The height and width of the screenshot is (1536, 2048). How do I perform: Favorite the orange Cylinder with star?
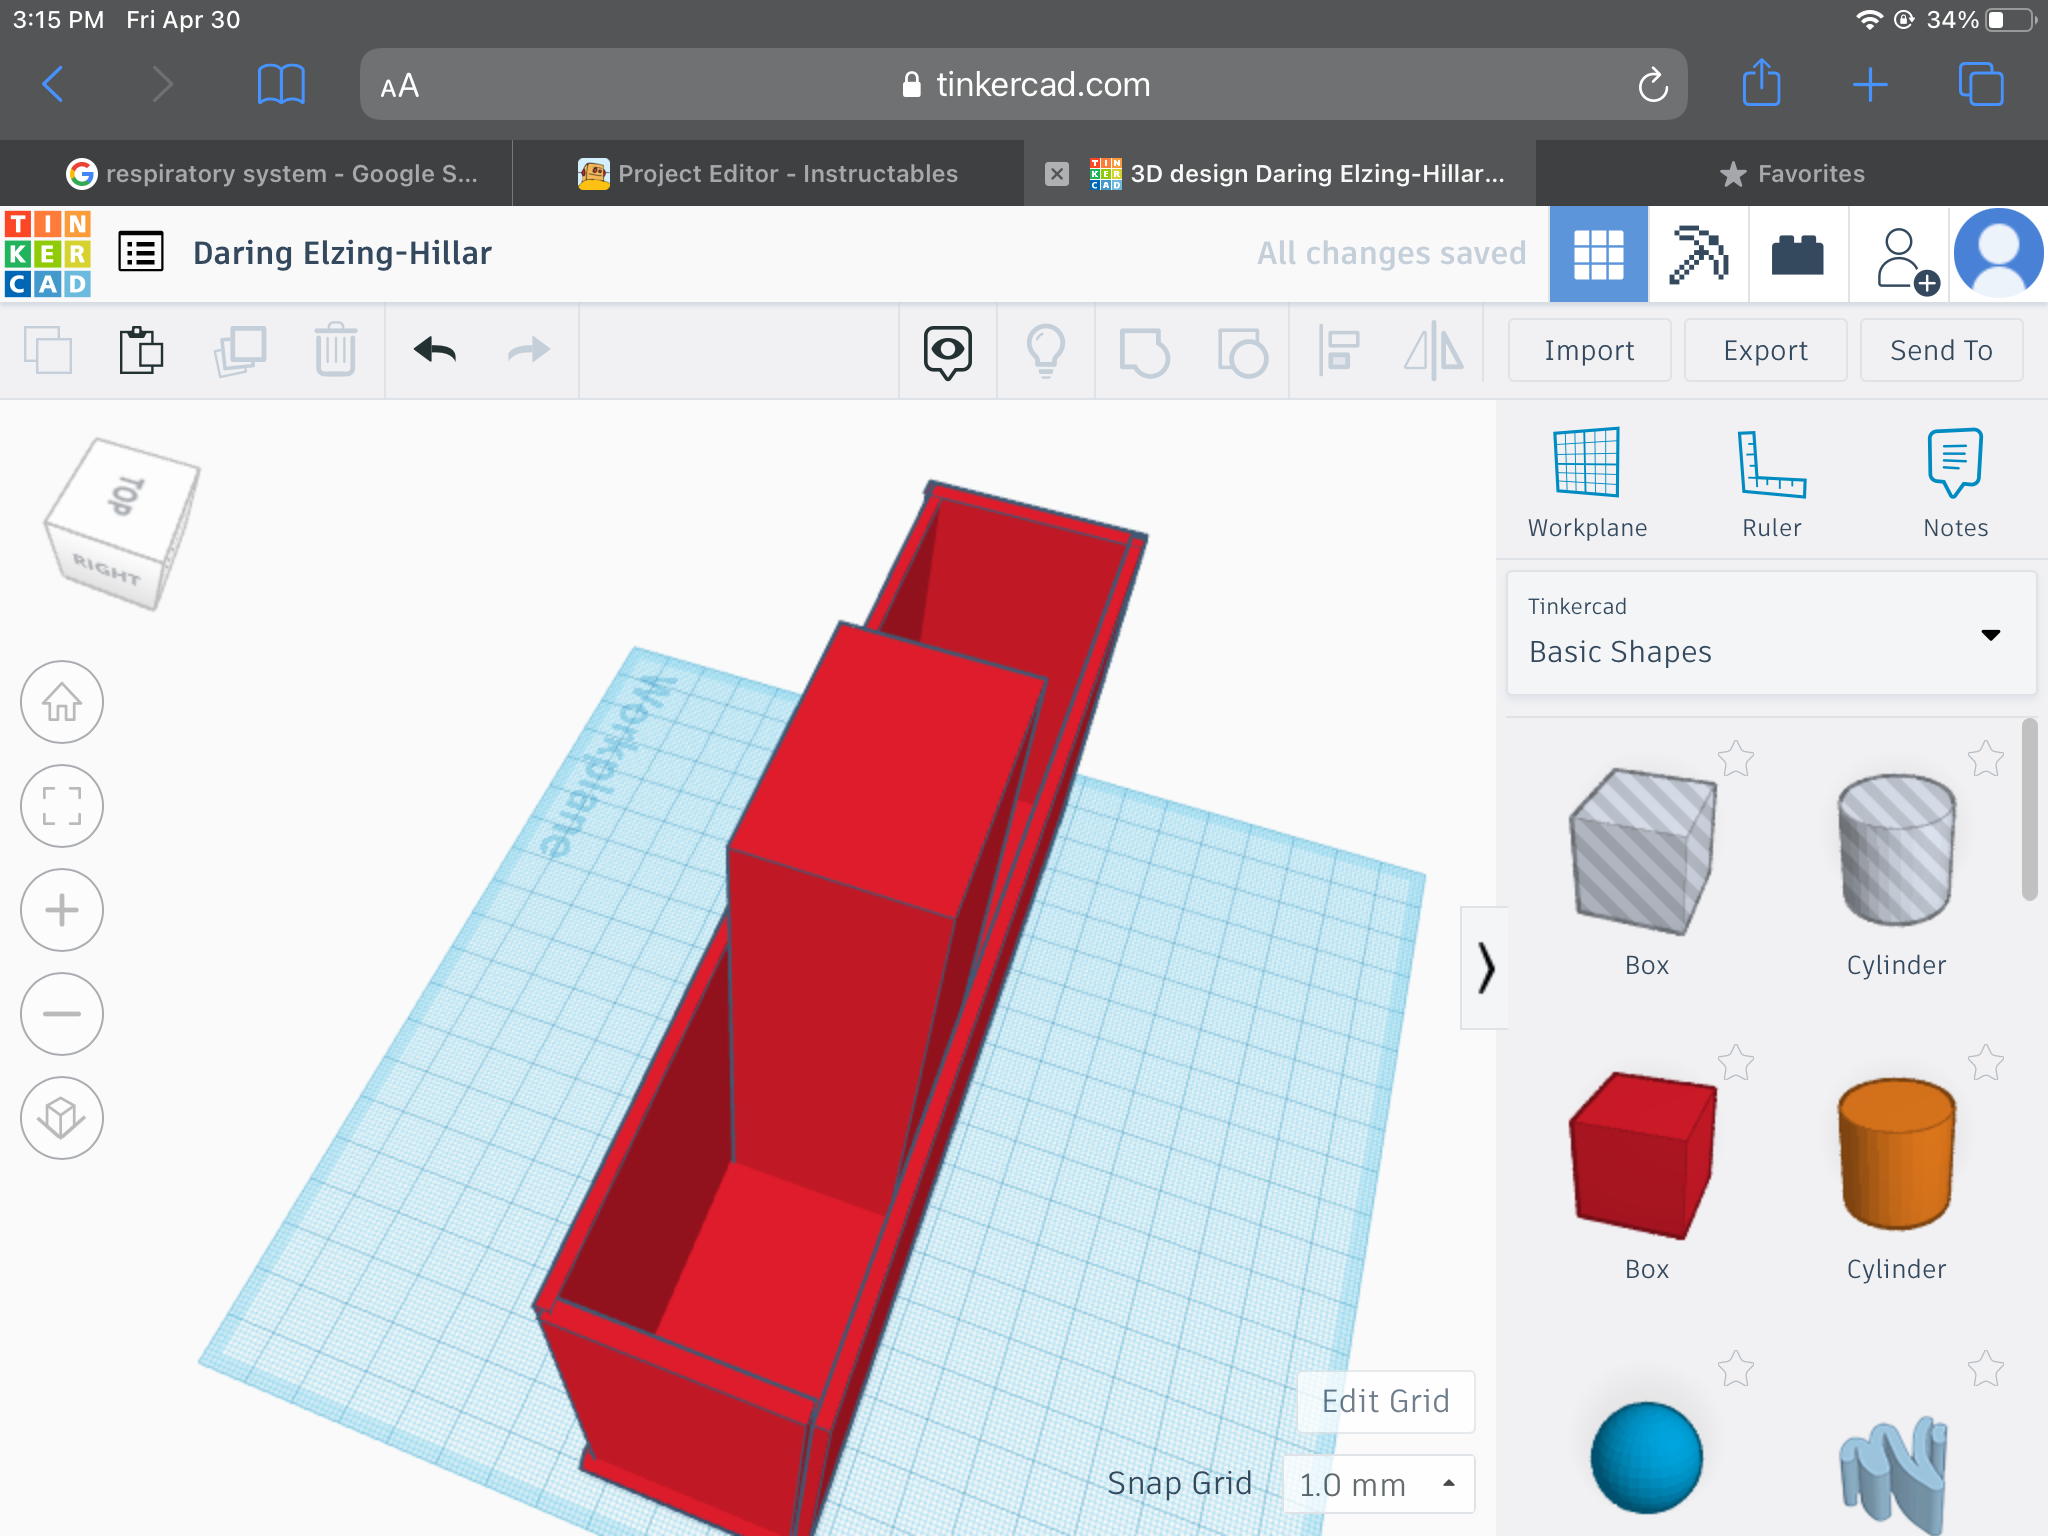pyautogui.click(x=1986, y=1063)
